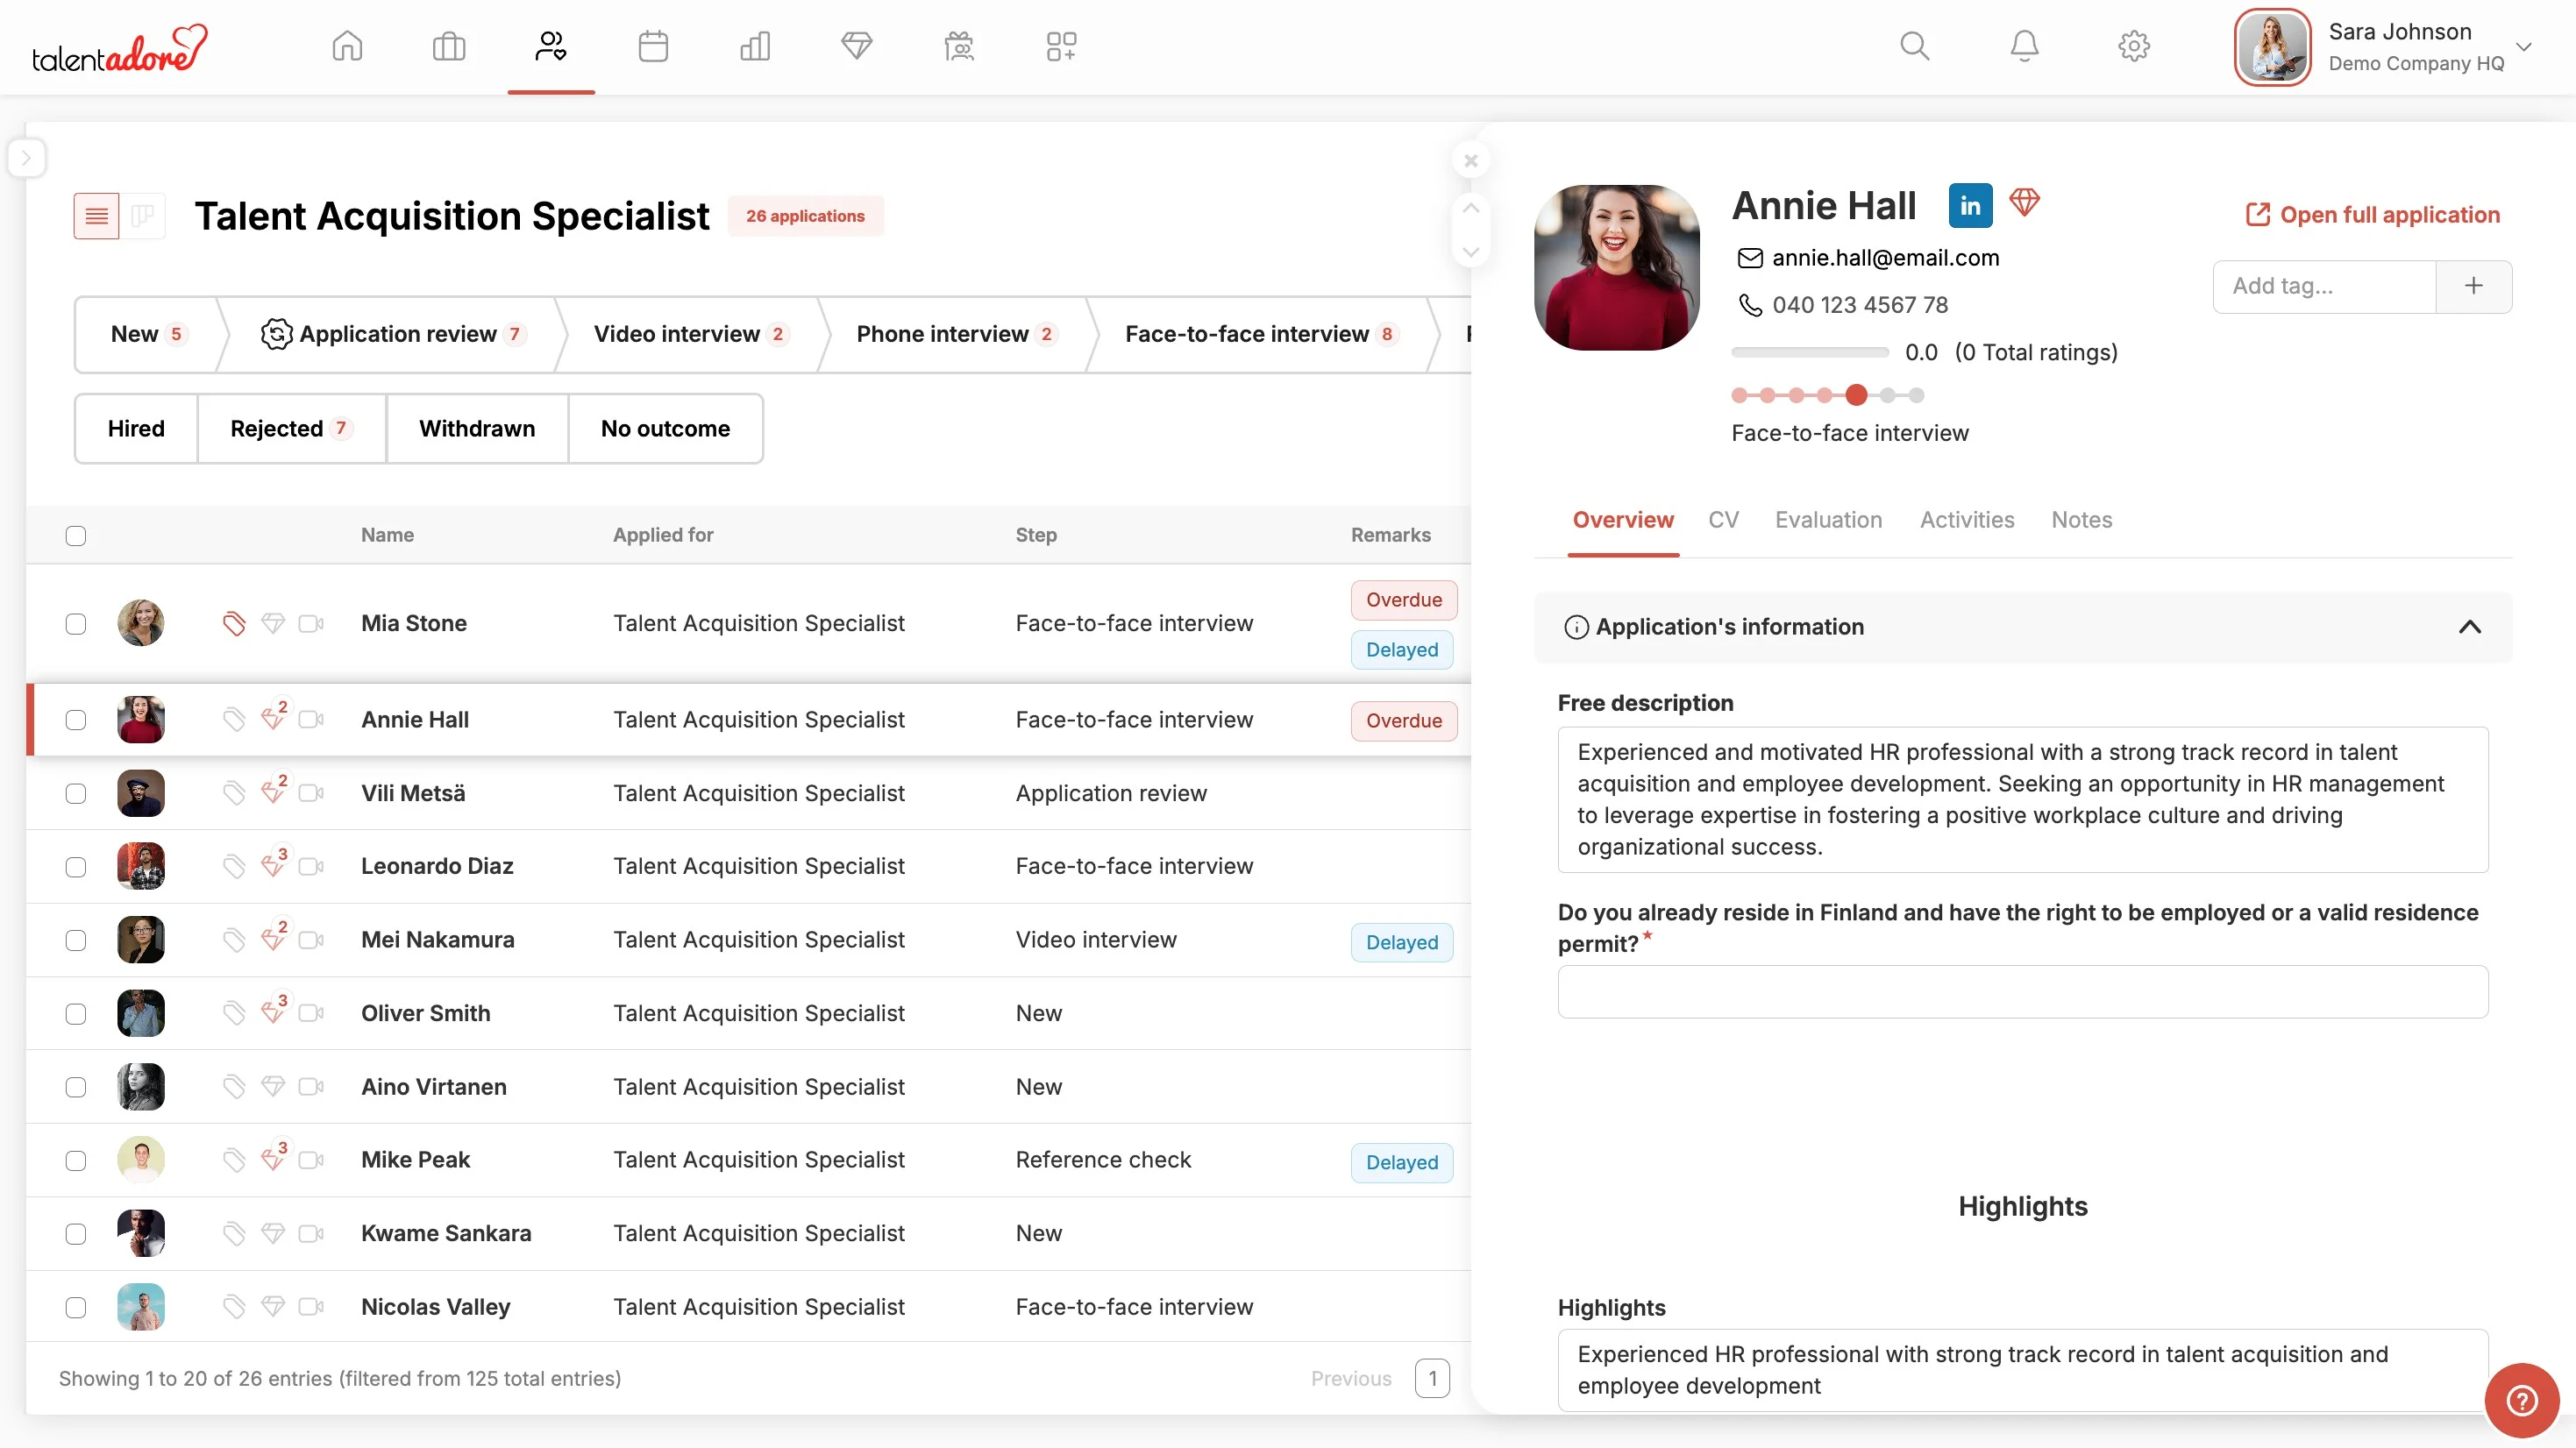Open the calendar icon in top navigation

coord(653,46)
